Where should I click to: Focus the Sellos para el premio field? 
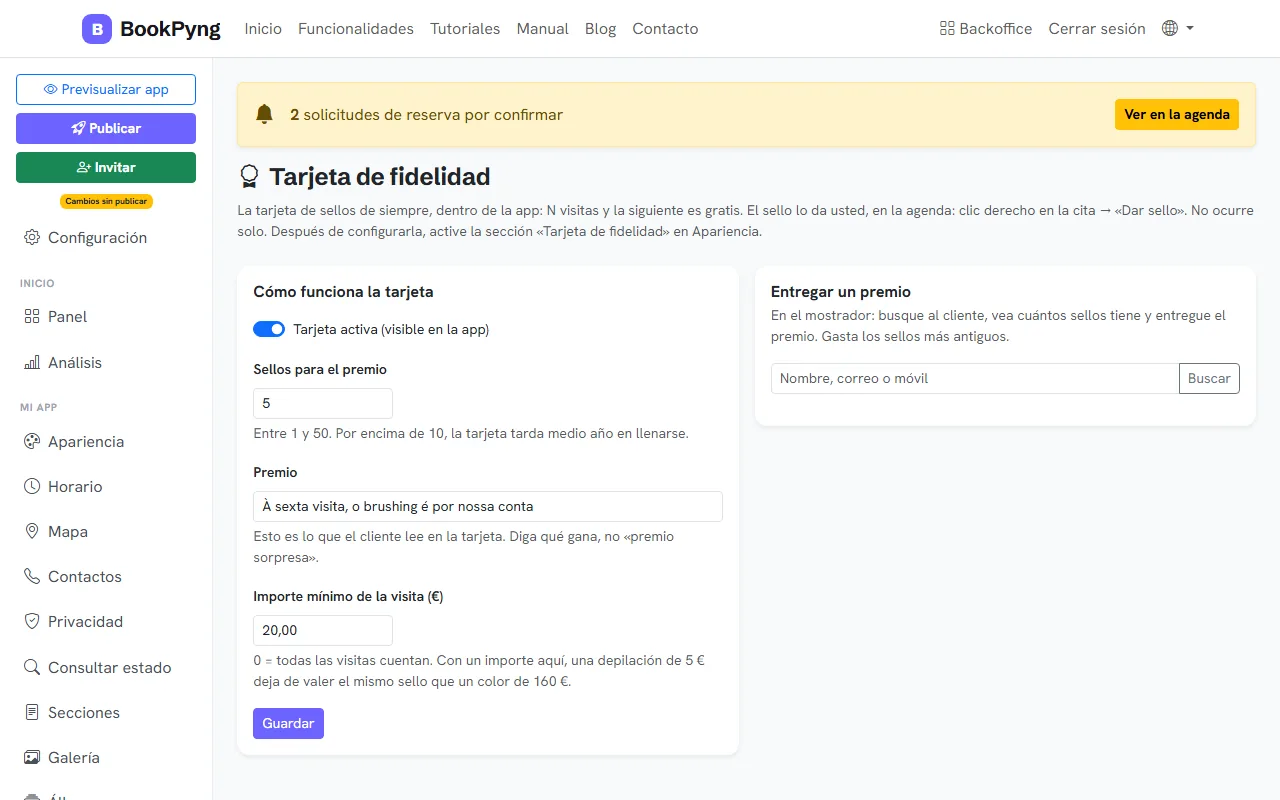click(x=323, y=403)
